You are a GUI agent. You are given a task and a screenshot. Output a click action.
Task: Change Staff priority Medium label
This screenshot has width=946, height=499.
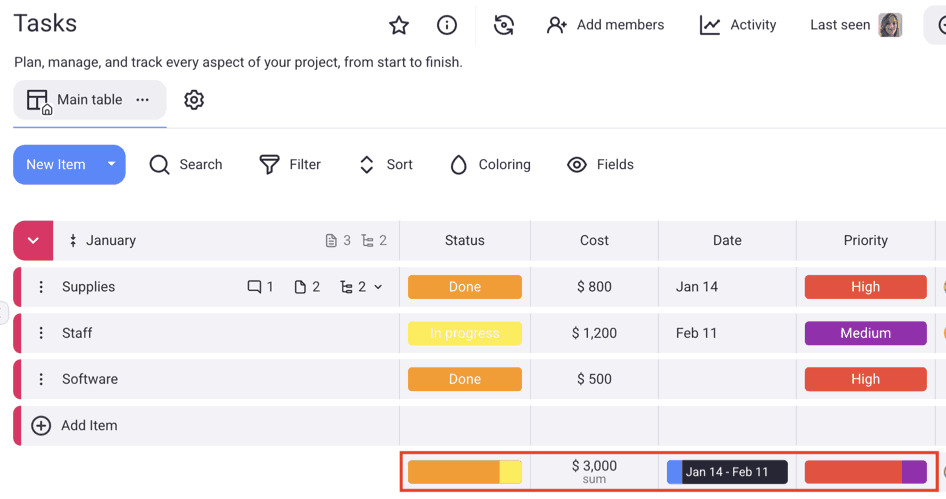[x=865, y=333]
